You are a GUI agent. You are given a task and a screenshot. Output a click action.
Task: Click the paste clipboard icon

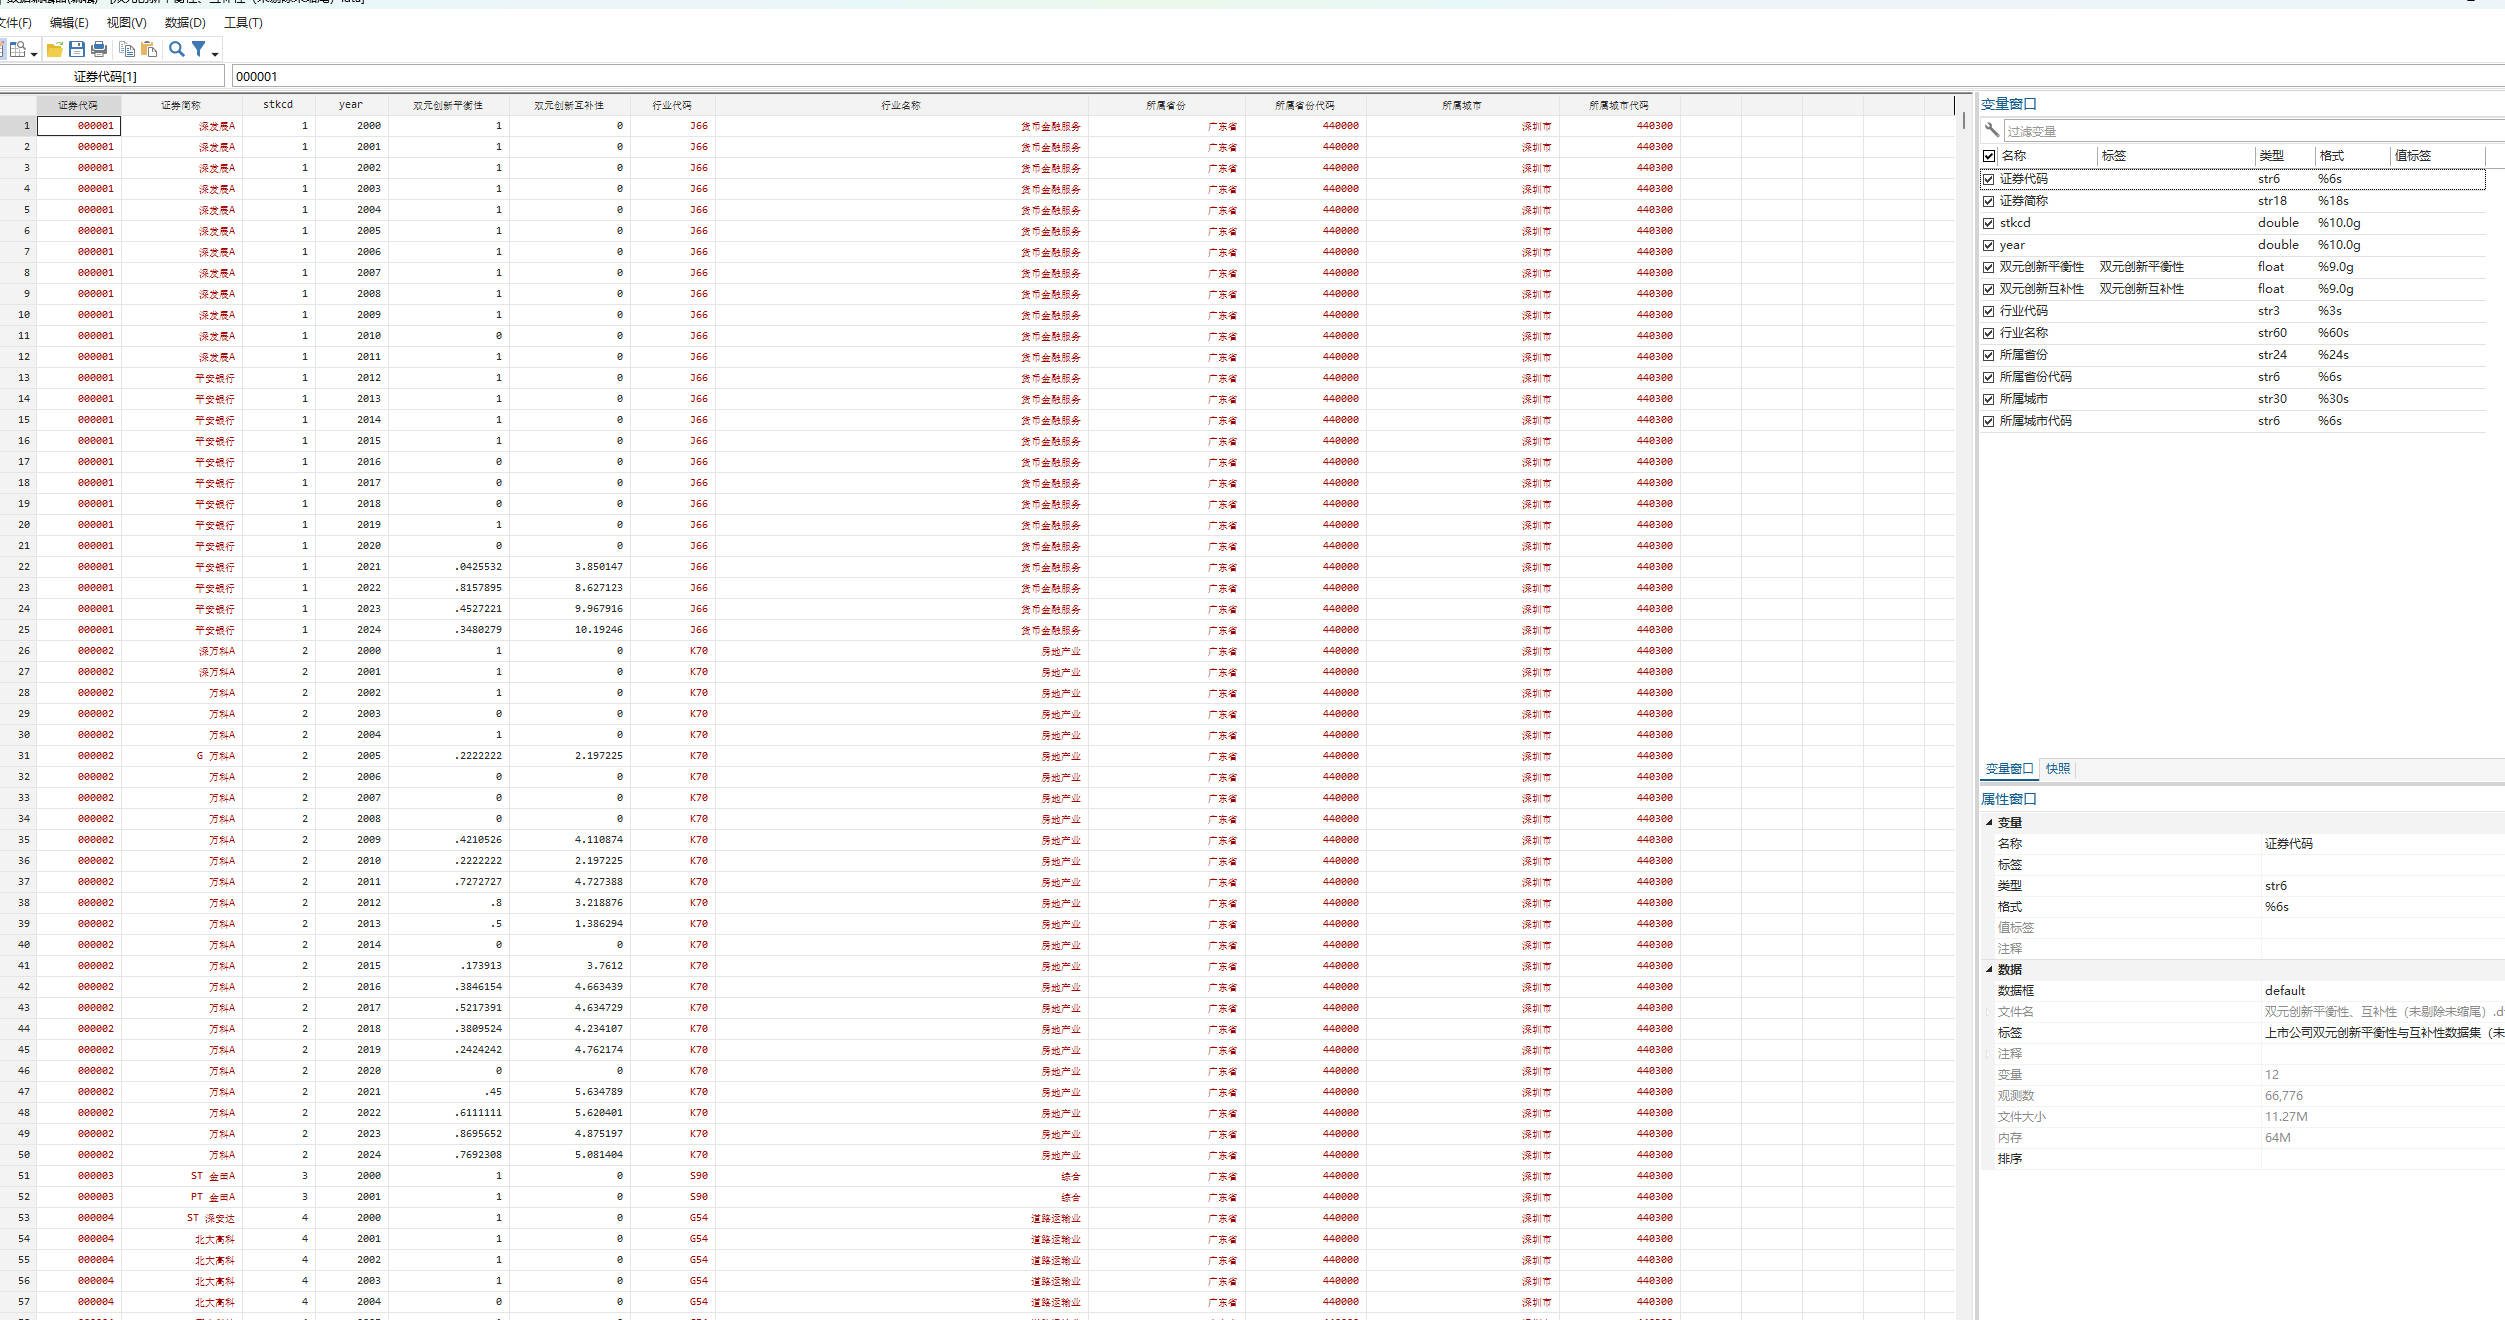click(149, 49)
